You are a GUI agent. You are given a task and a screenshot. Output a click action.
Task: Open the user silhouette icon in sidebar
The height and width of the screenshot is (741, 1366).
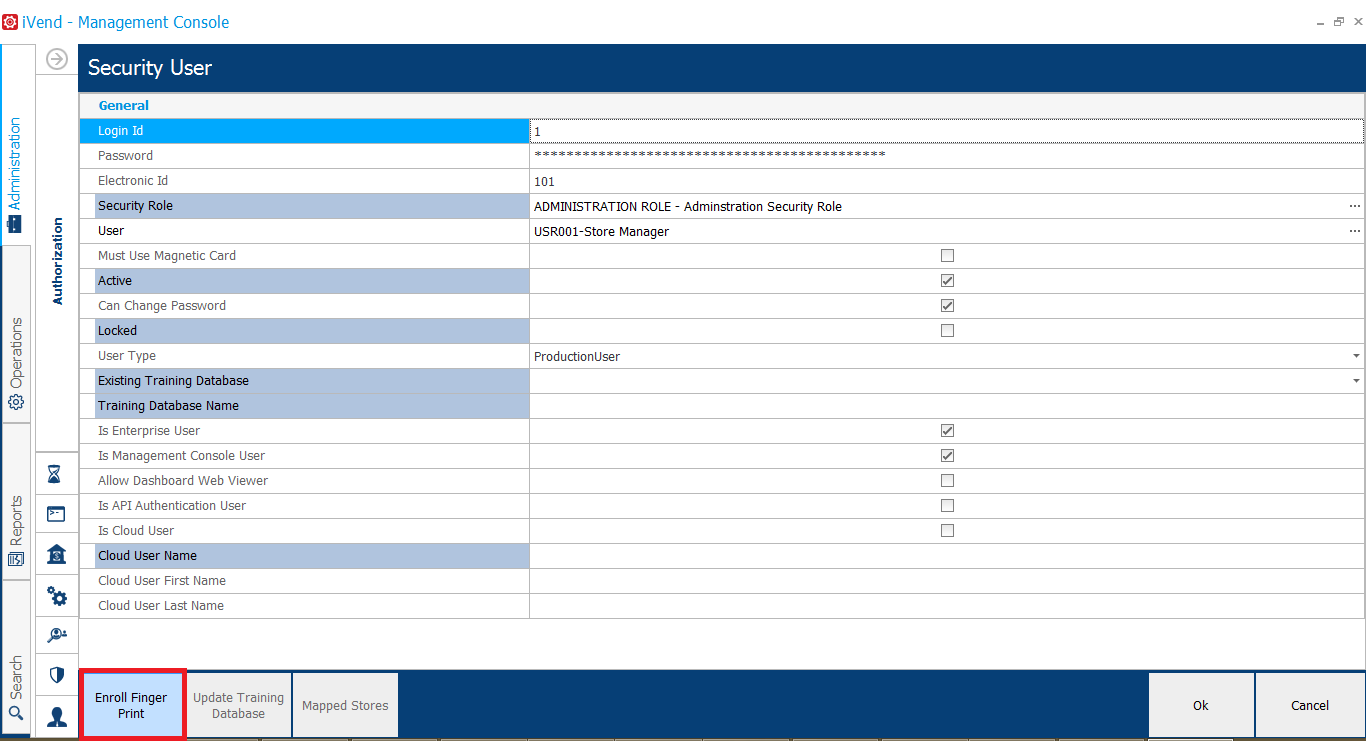(x=57, y=716)
